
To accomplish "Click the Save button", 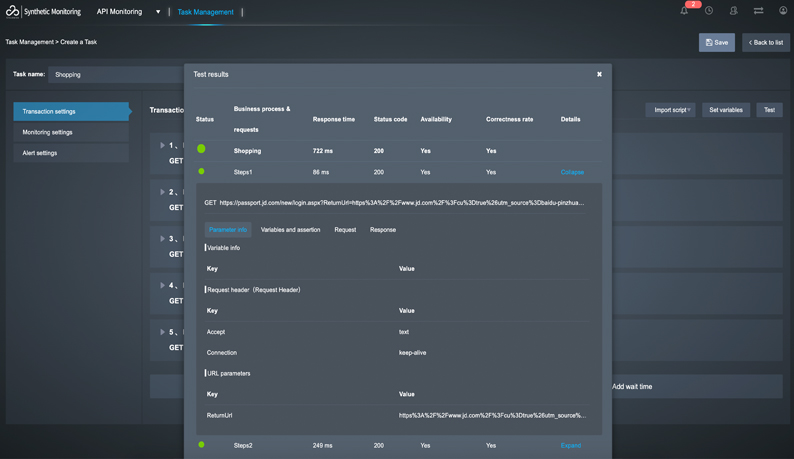I will pos(717,43).
